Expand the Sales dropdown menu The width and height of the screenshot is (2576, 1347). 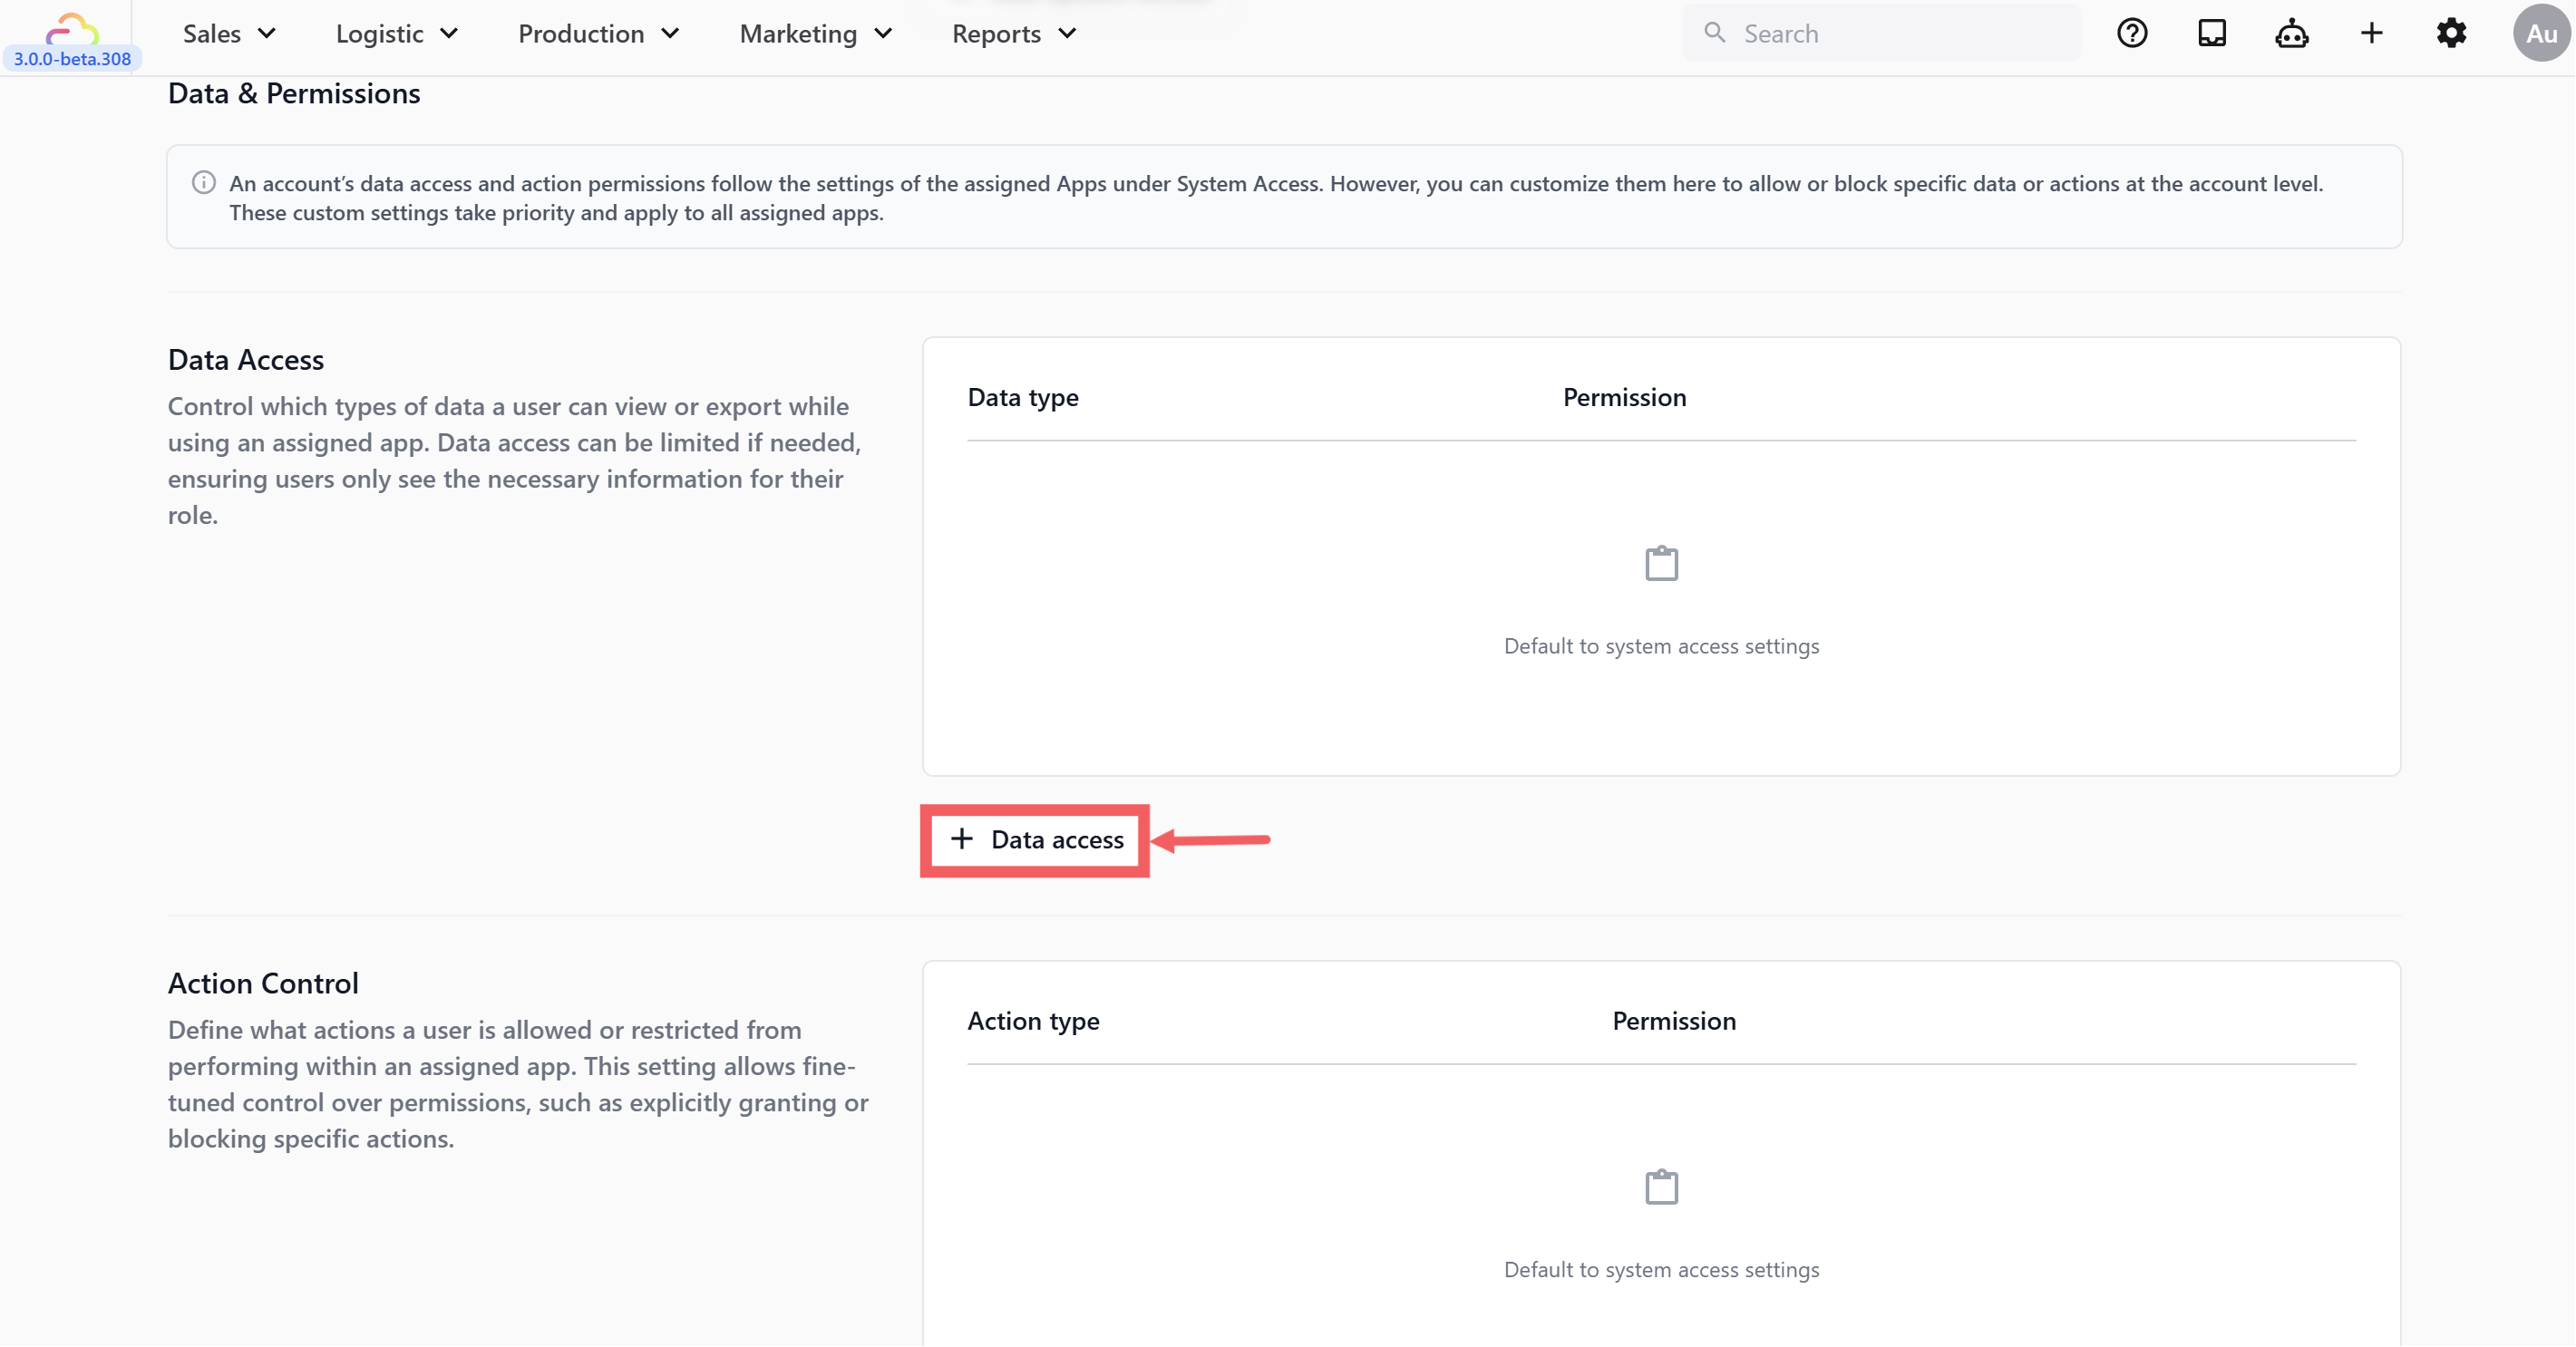pos(229,34)
